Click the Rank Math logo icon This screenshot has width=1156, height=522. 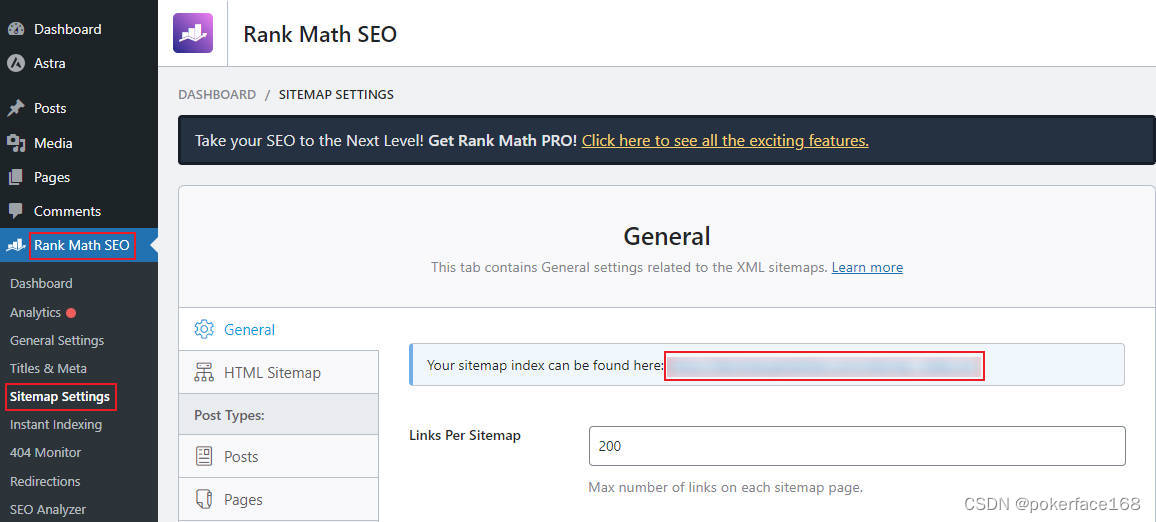193,33
